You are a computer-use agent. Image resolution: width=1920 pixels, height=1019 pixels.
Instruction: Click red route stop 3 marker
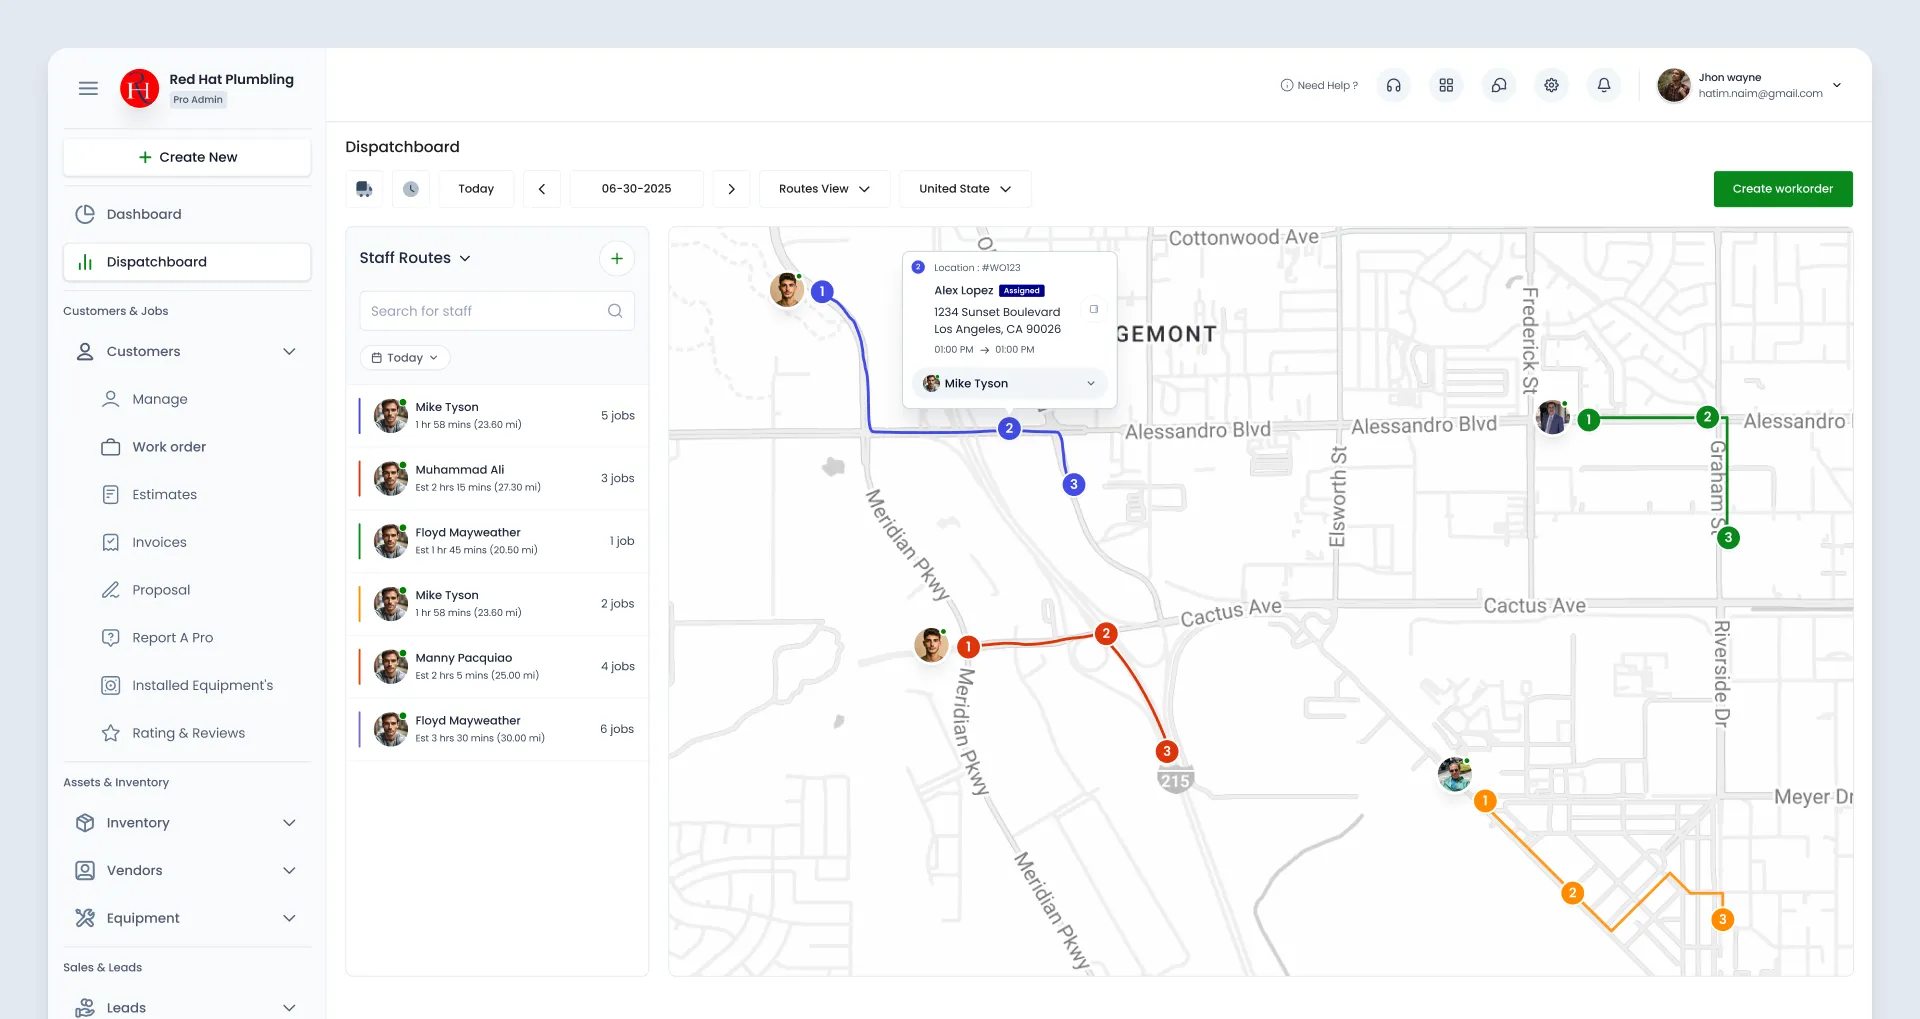click(x=1166, y=751)
